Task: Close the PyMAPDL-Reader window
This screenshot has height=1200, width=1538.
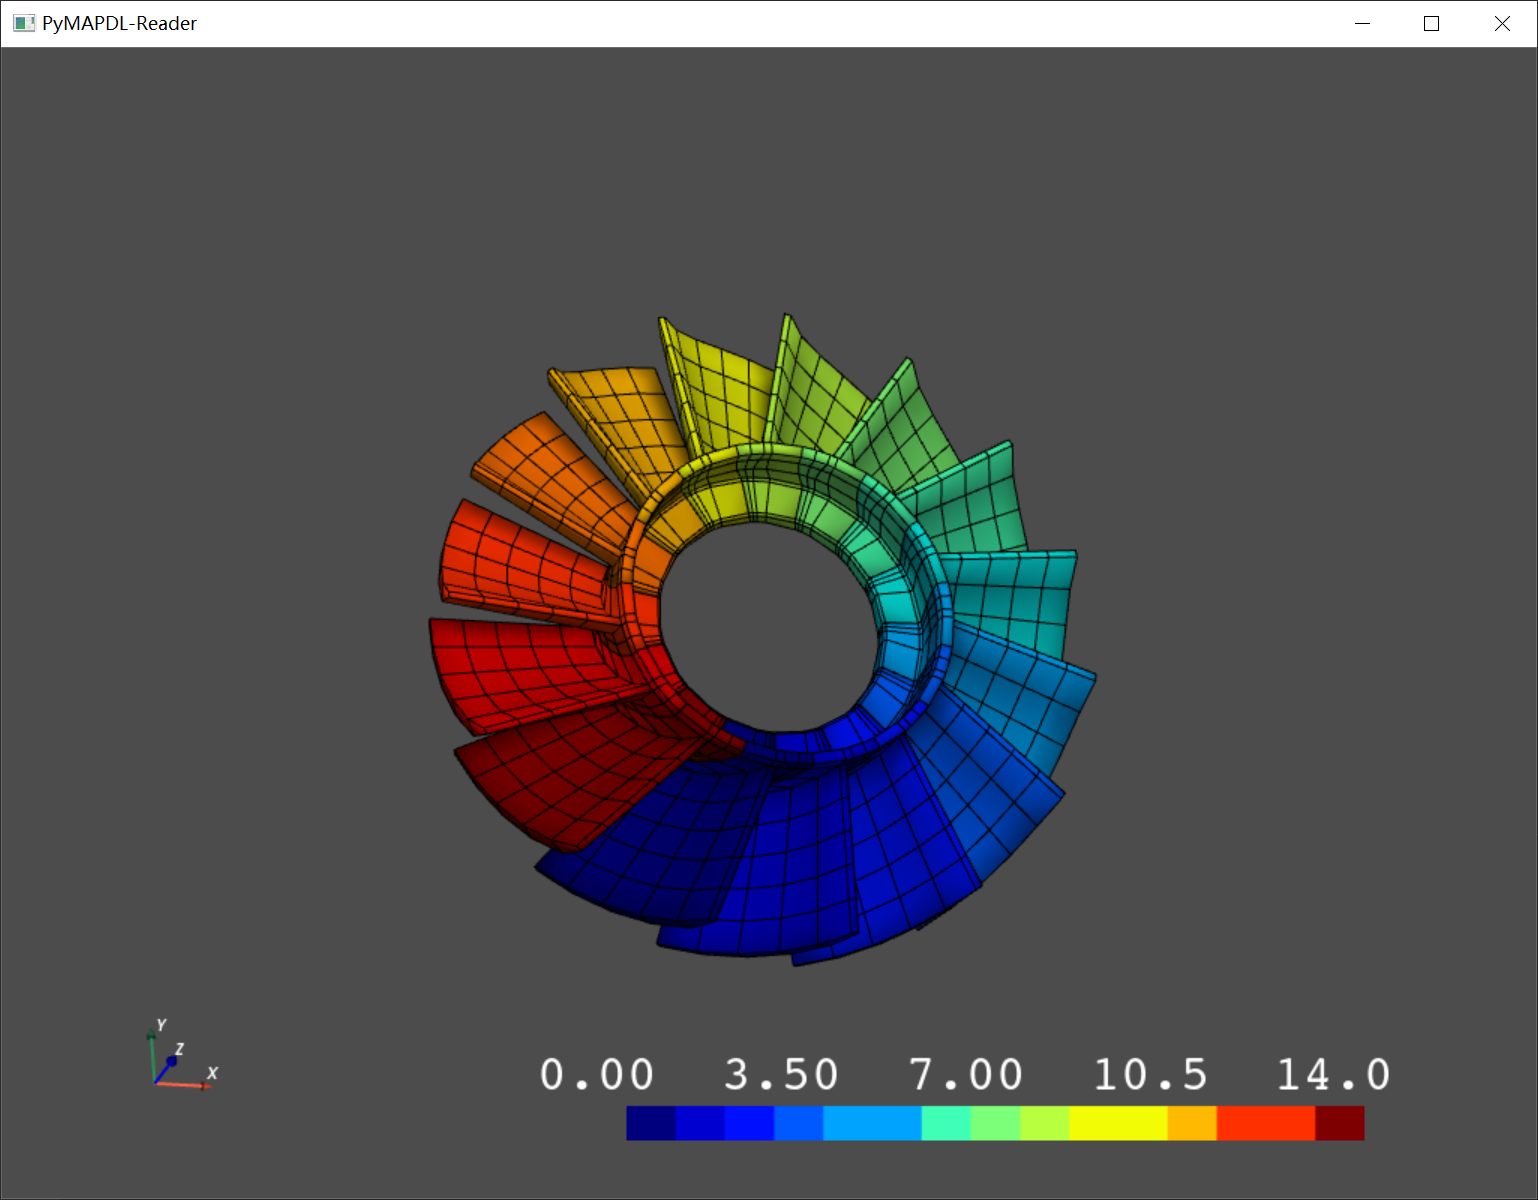Action: coord(1502,23)
